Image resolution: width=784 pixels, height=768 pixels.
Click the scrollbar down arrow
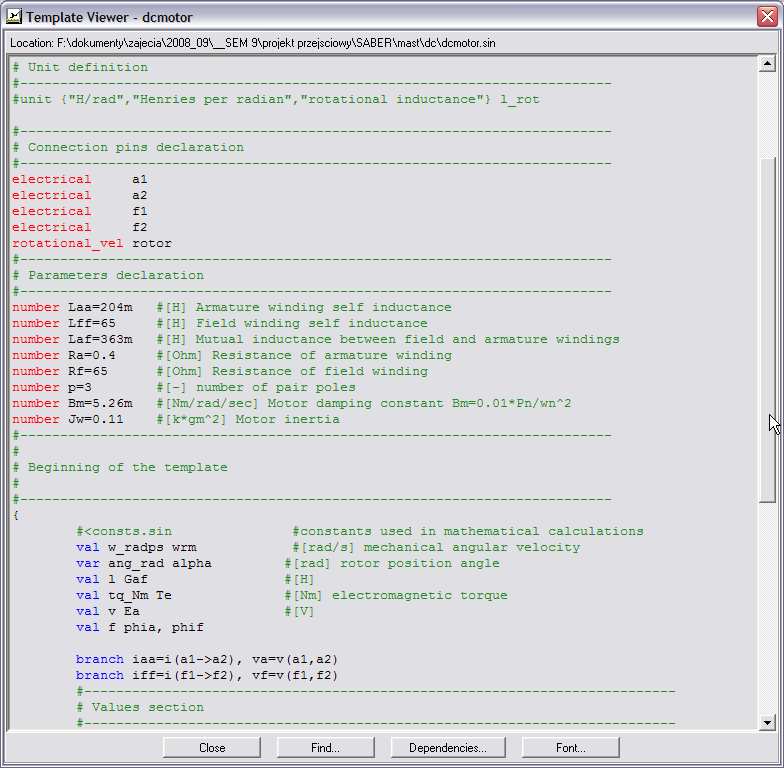(767, 722)
